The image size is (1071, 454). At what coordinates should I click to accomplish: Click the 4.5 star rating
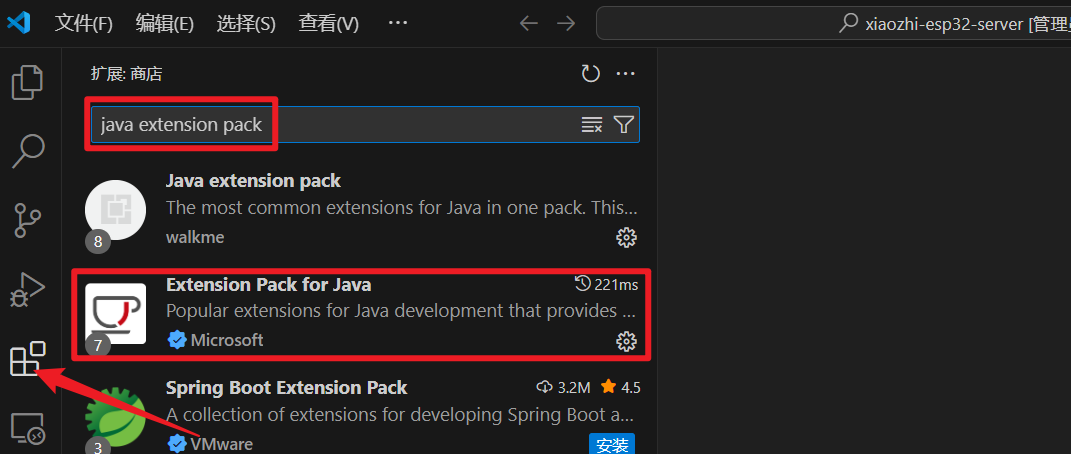coord(620,388)
